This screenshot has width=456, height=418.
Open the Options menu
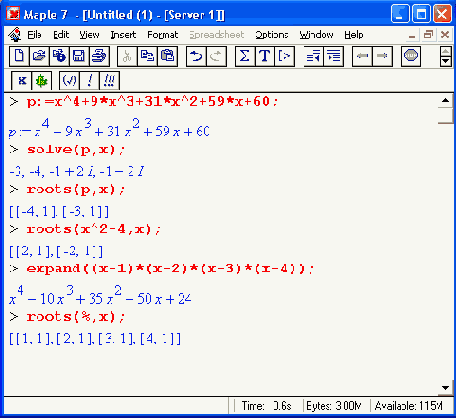point(272,35)
